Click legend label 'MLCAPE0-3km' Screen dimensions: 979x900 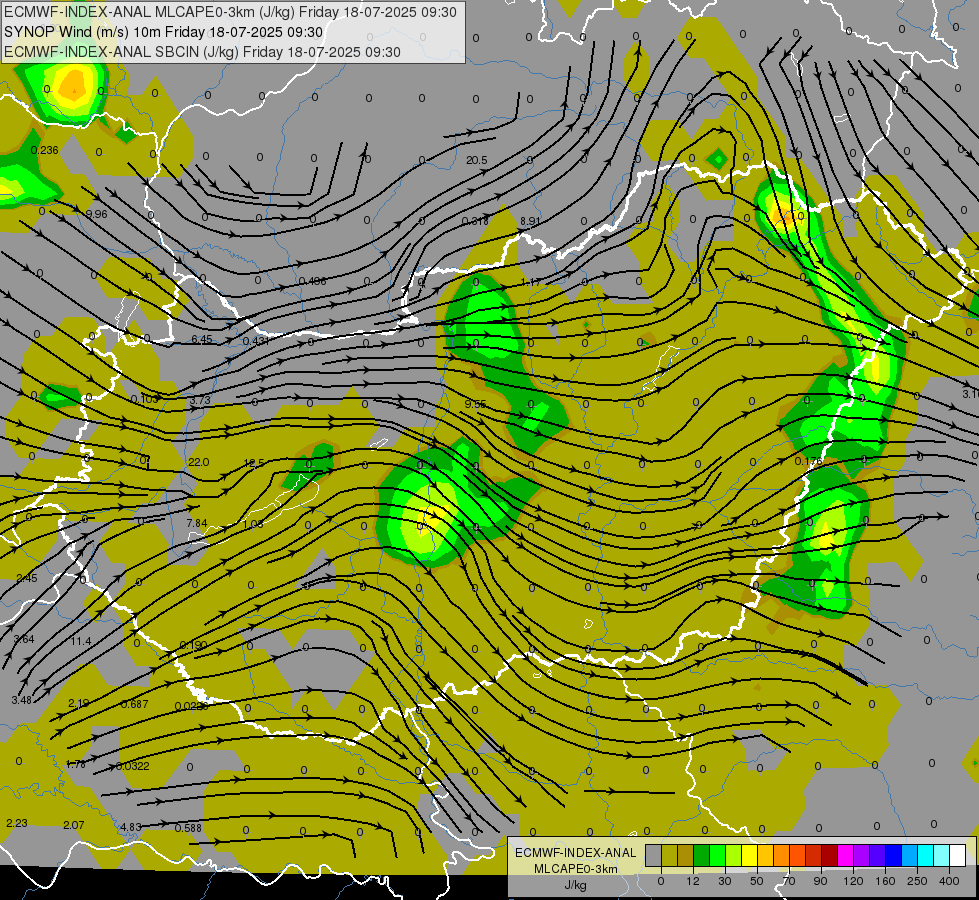click(575, 869)
